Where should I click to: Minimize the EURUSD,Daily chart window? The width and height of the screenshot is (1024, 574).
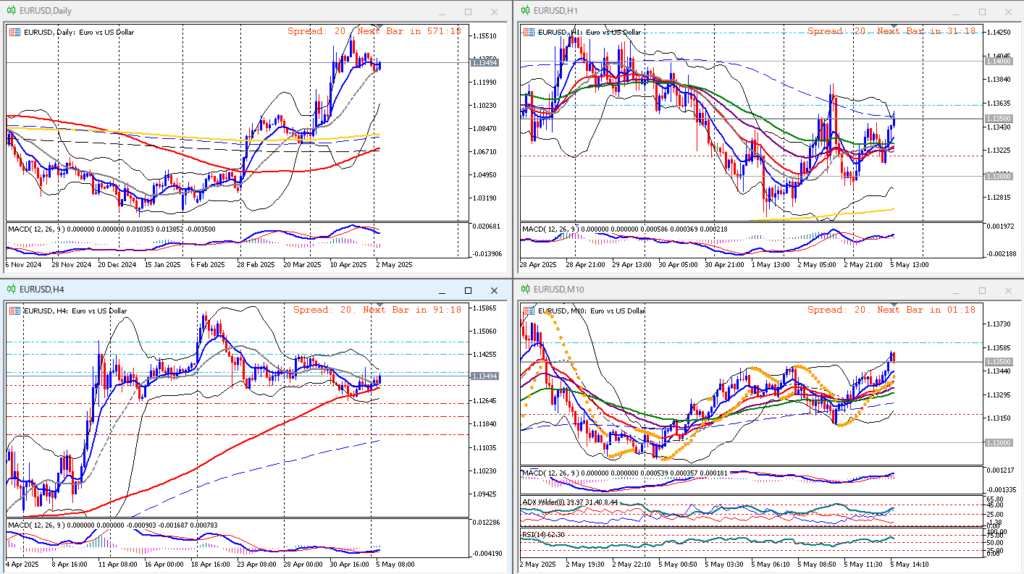442,12
